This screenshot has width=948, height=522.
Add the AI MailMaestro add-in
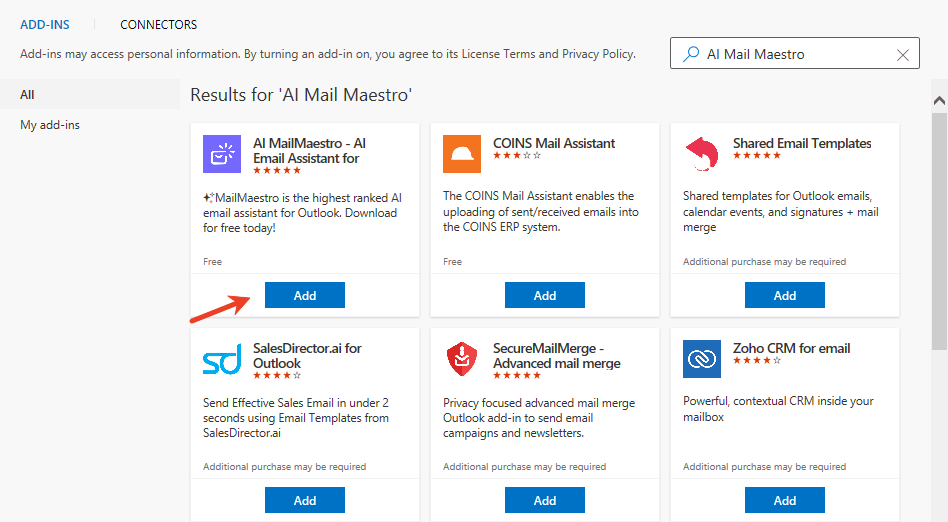pos(305,295)
